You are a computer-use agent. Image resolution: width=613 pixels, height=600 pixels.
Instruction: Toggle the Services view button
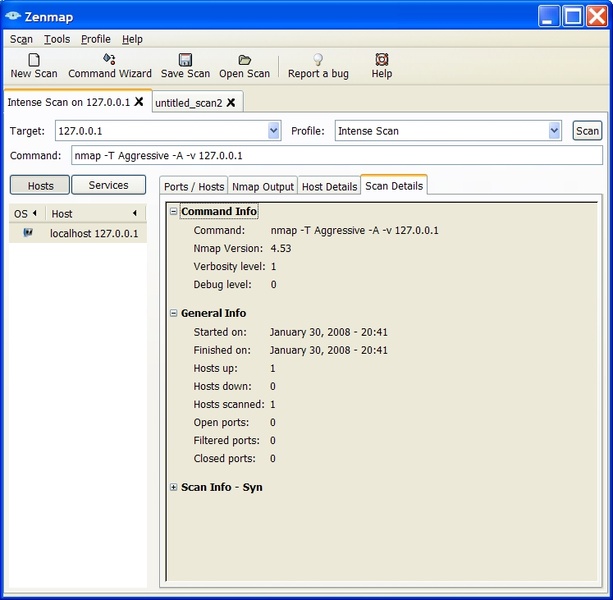pyautogui.click(x=108, y=185)
